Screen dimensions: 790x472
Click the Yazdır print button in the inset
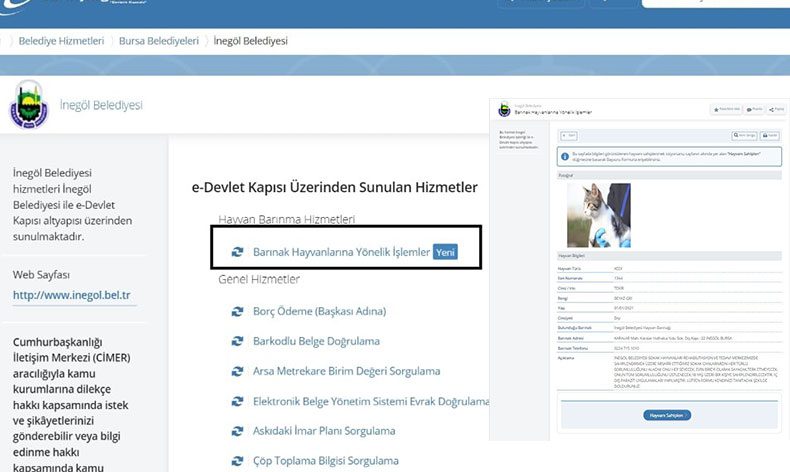click(770, 136)
